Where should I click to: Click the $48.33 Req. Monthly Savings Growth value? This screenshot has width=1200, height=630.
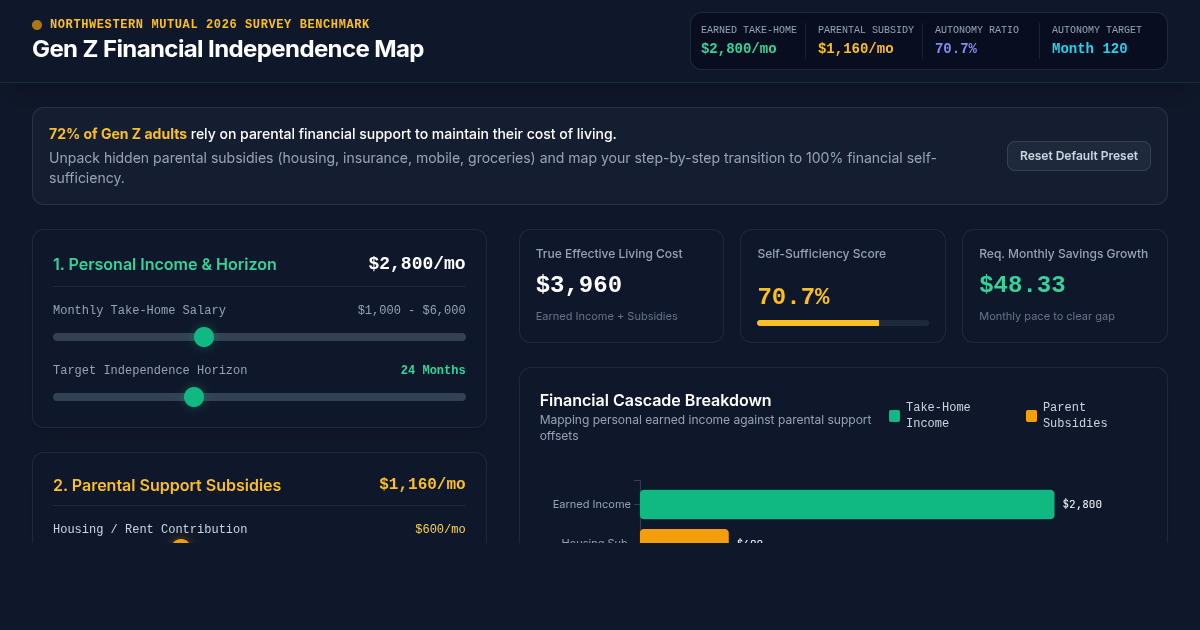1022,285
